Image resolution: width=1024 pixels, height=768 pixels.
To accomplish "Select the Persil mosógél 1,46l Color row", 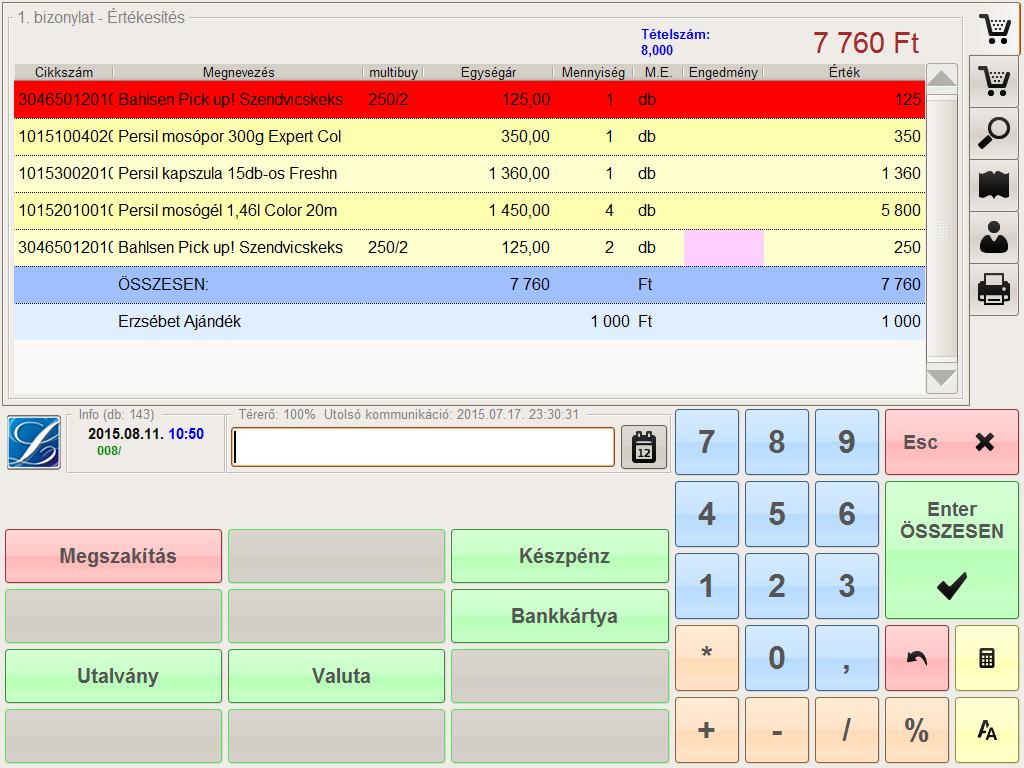I will pyautogui.click(x=470, y=210).
